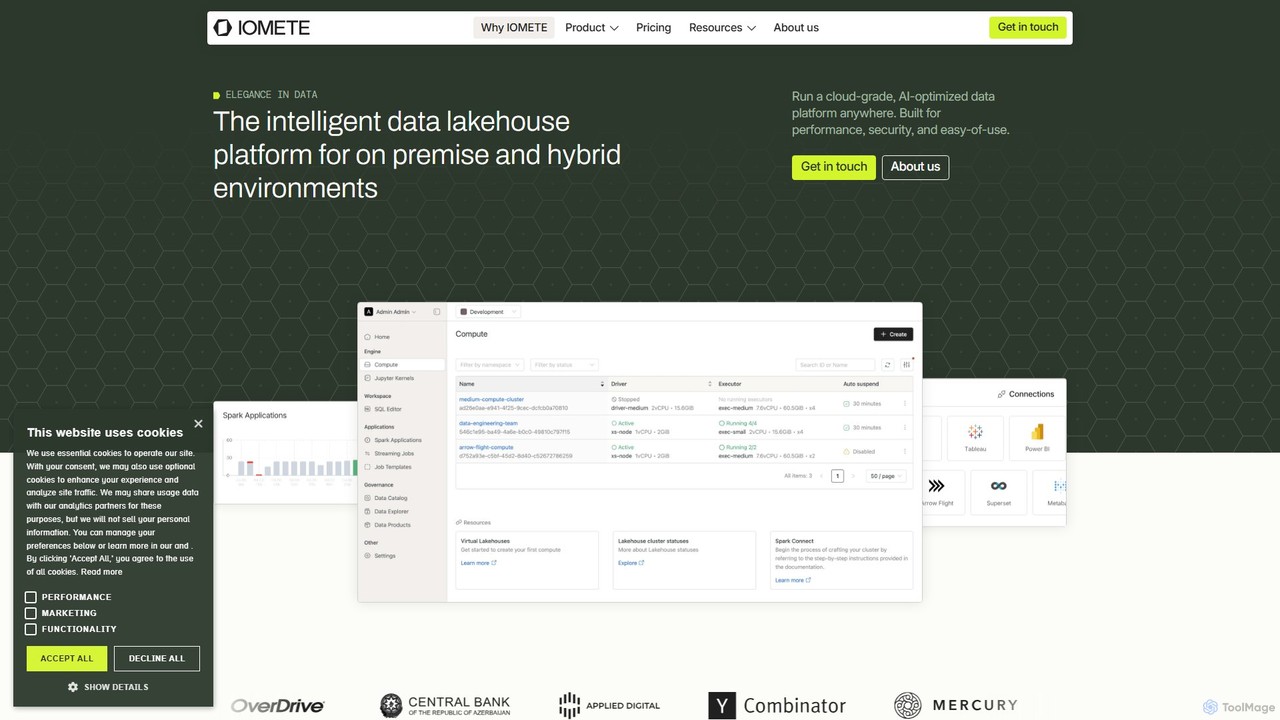Open row menu for medium-compute-cluster
This screenshot has width=1280, height=720.
coord(905,403)
